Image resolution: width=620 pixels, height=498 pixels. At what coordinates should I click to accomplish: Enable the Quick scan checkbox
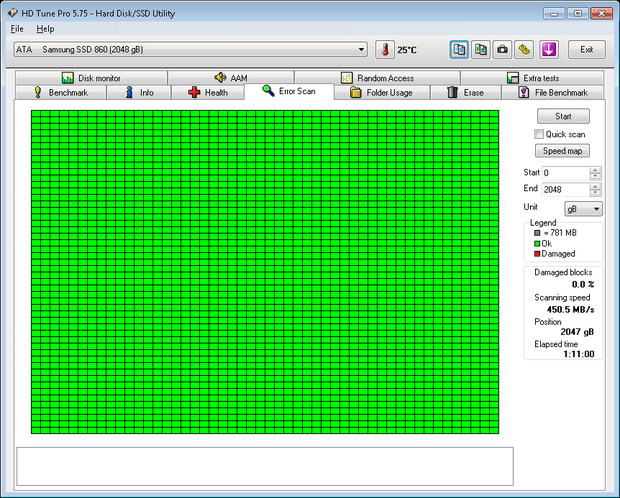pos(539,134)
